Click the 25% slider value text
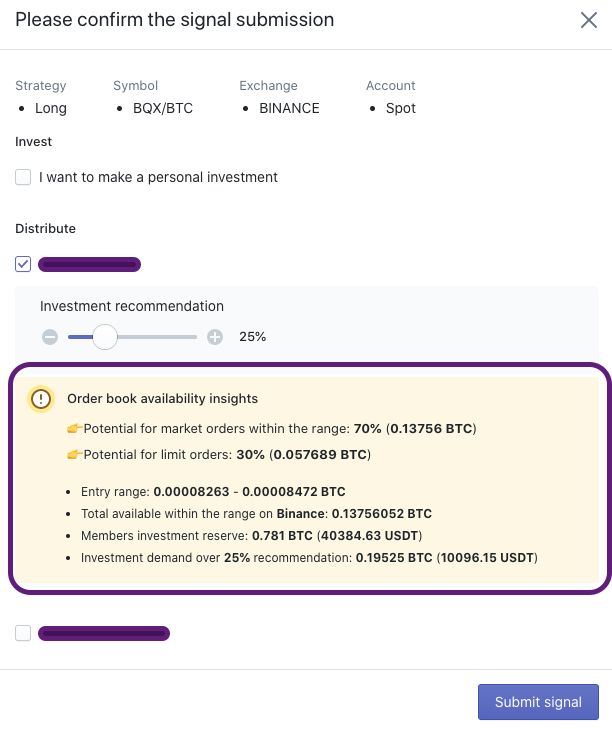This screenshot has height=729, width=612. pyautogui.click(x=252, y=337)
